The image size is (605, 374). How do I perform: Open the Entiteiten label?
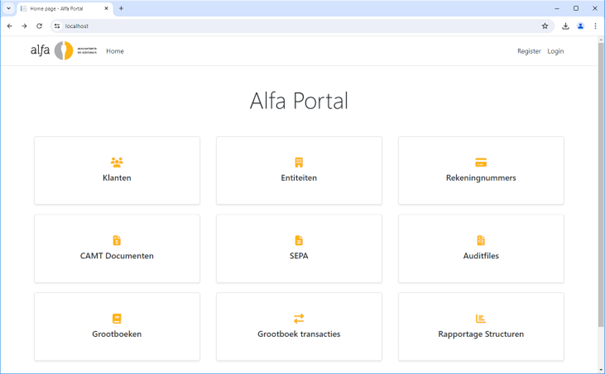299,178
